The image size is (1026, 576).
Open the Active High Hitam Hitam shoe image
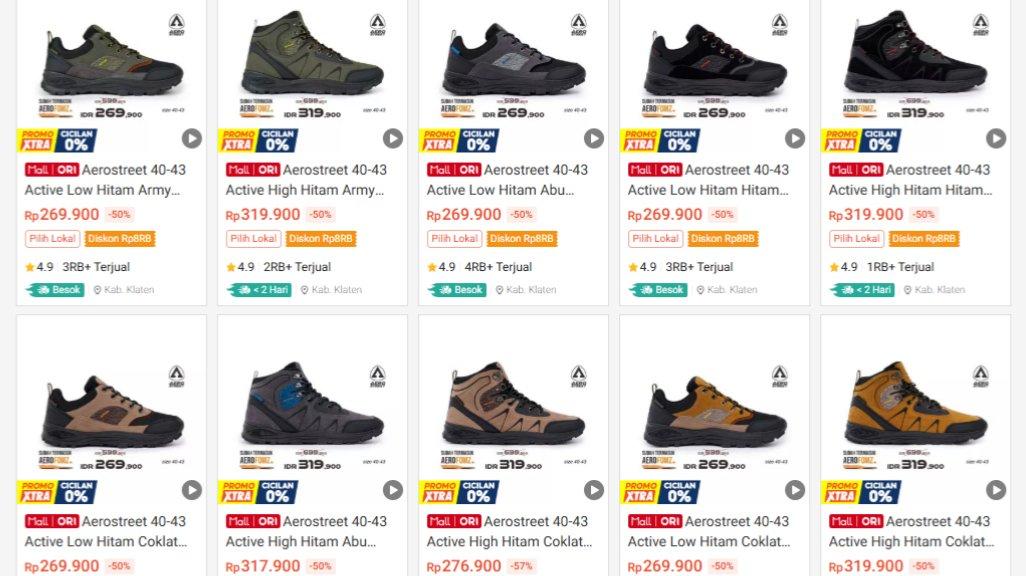click(915, 60)
